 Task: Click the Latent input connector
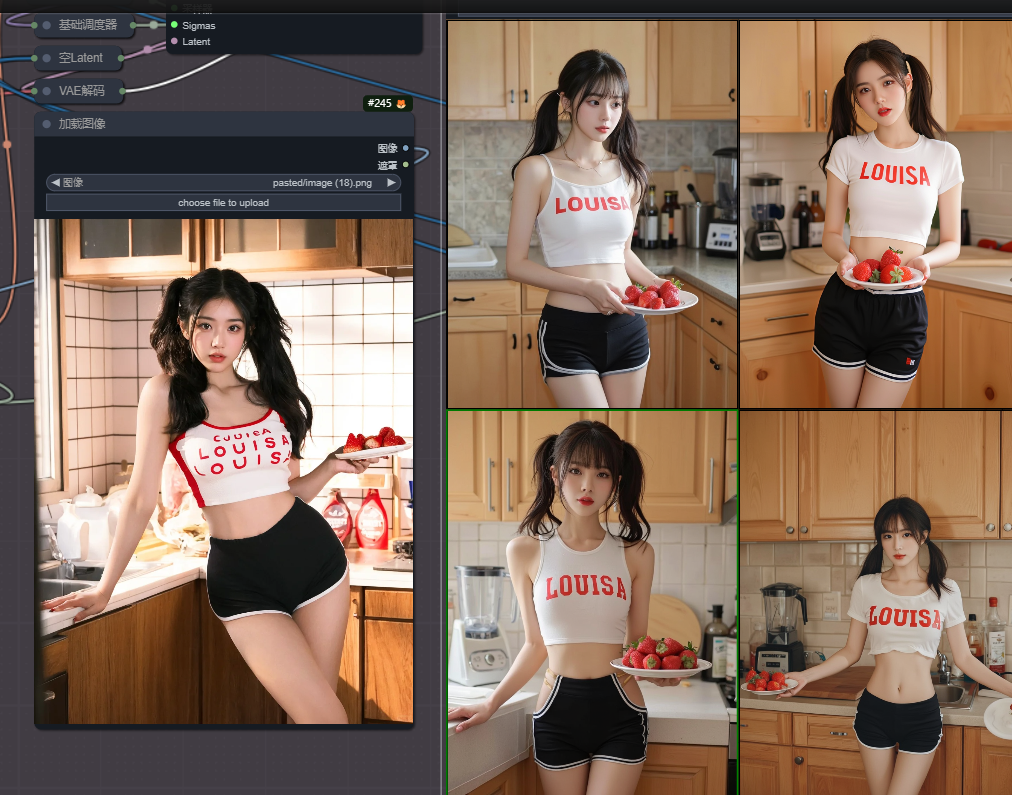point(174,41)
